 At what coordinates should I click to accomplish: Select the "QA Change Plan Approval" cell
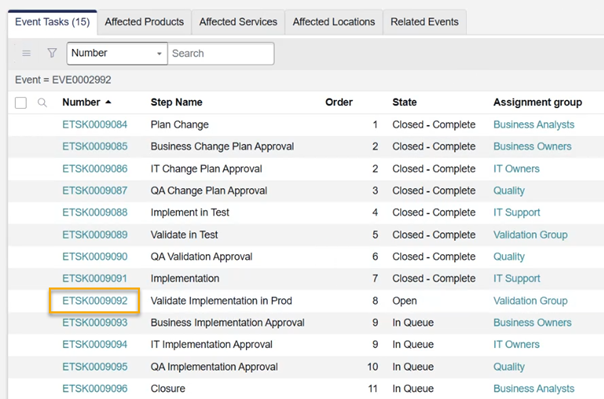pos(209,191)
